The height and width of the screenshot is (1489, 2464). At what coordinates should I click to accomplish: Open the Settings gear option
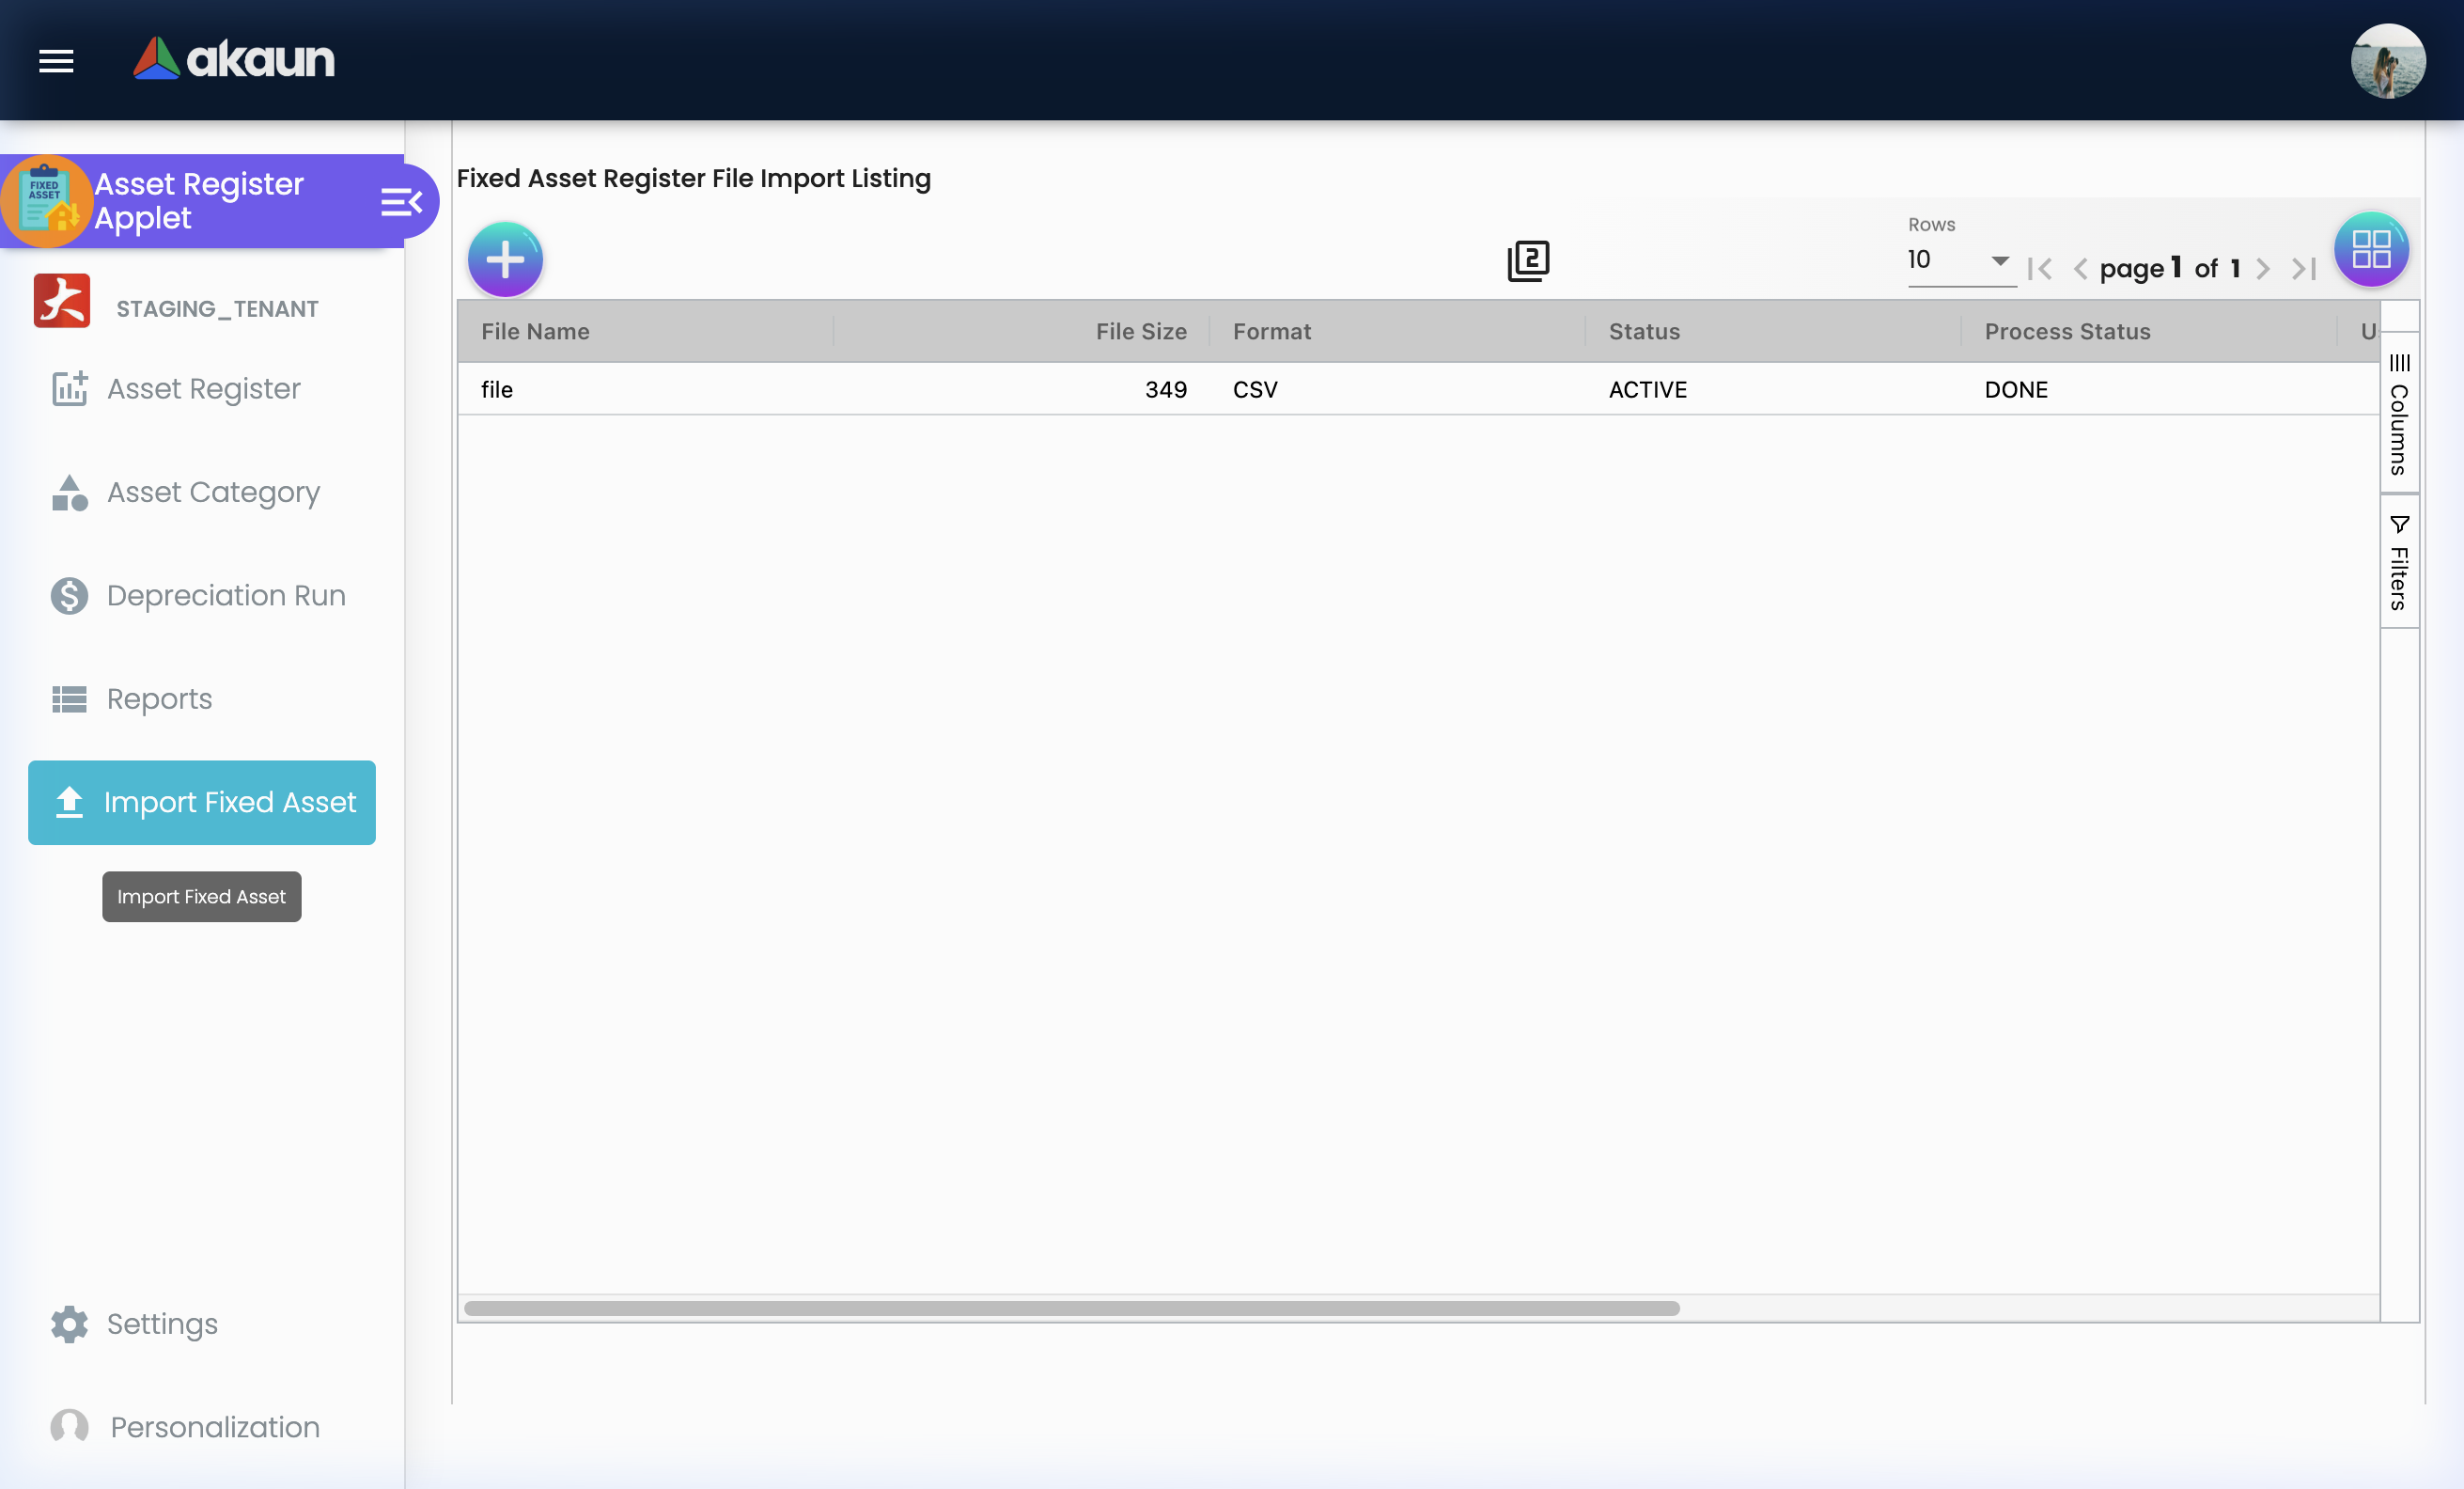pos(161,1324)
